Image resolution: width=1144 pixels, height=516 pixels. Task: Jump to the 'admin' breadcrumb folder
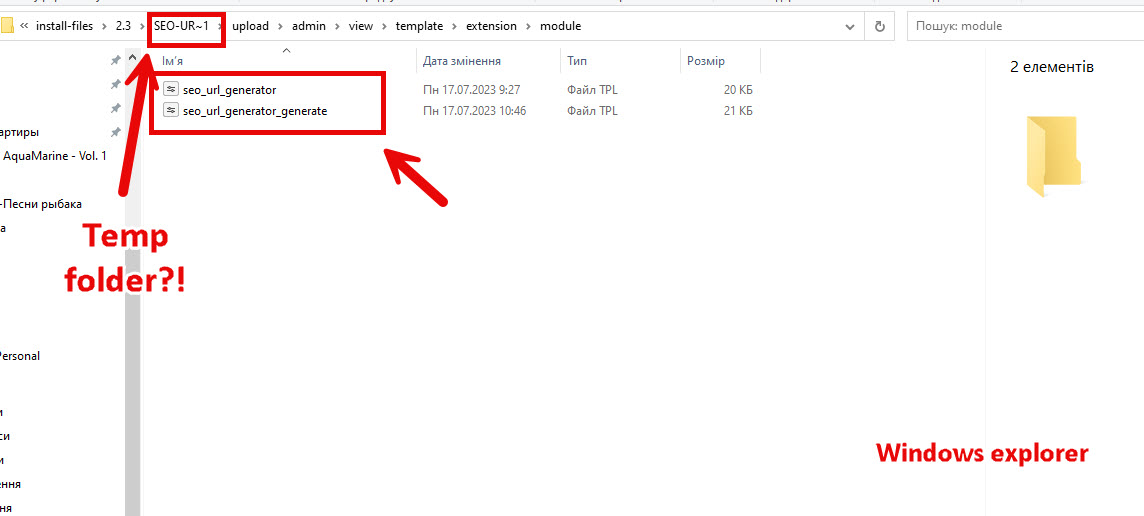click(x=309, y=26)
